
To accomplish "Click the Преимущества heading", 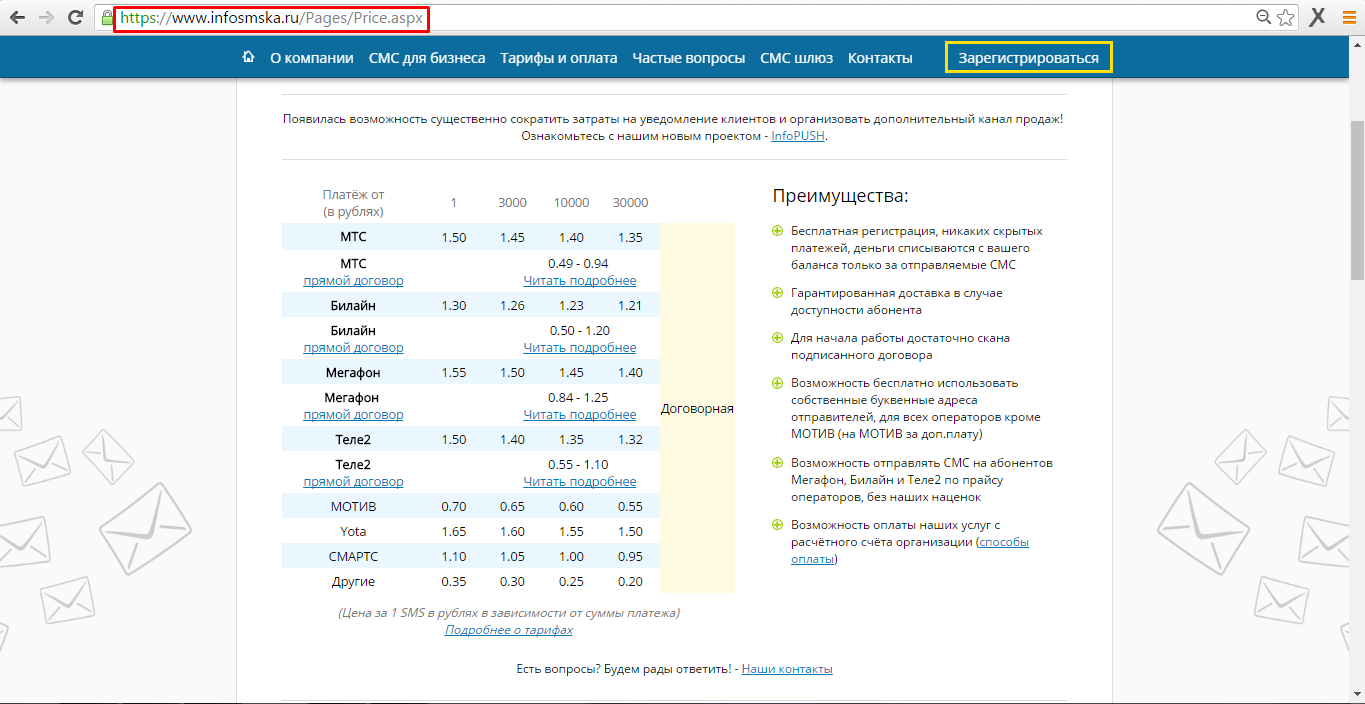I will [840, 196].
